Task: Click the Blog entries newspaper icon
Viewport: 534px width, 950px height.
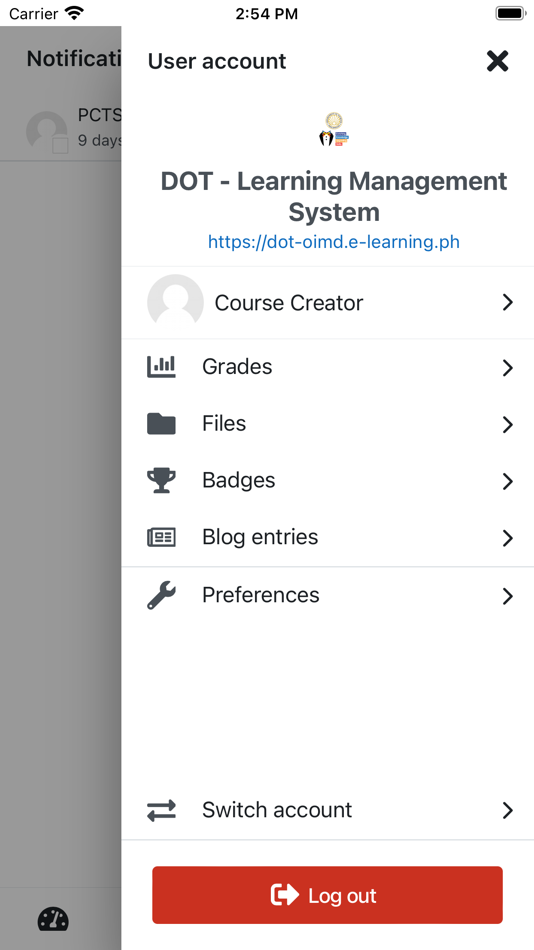Action: coord(161,537)
